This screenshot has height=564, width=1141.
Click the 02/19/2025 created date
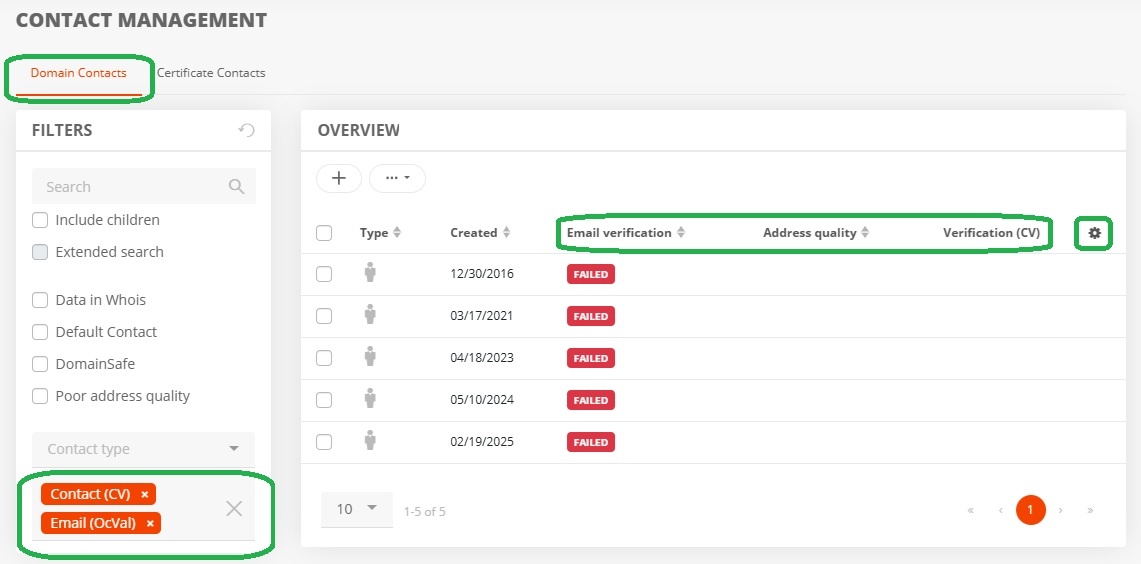coord(482,442)
